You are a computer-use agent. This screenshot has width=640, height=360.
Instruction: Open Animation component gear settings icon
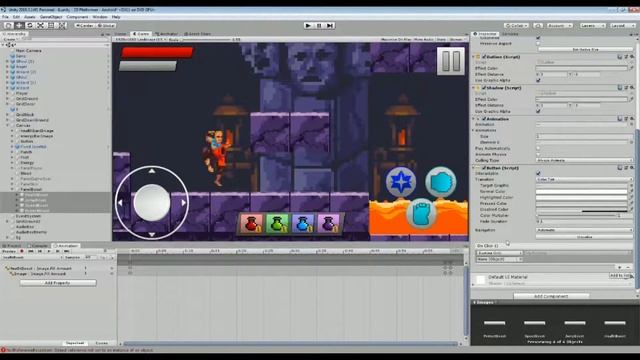pyautogui.click(x=632, y=119)
